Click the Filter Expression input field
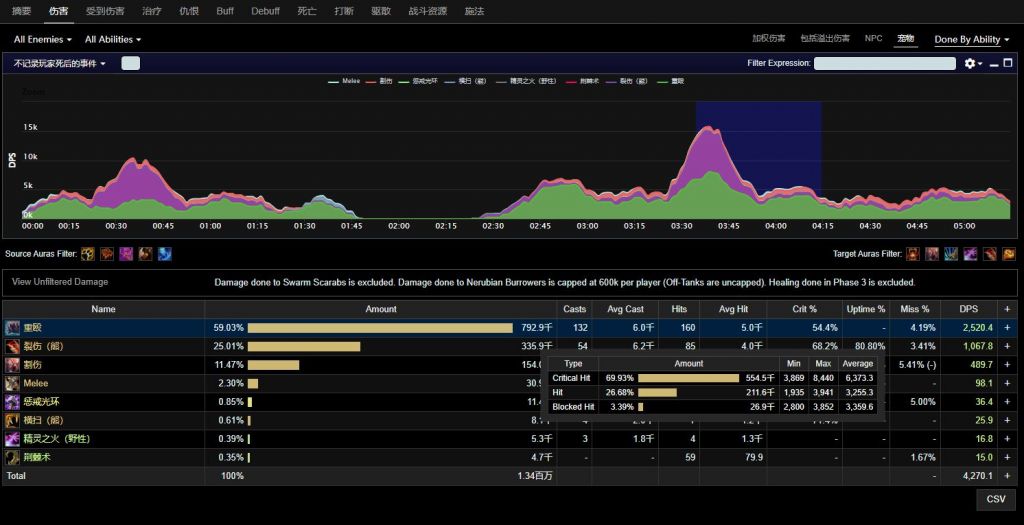 point(884,63)
